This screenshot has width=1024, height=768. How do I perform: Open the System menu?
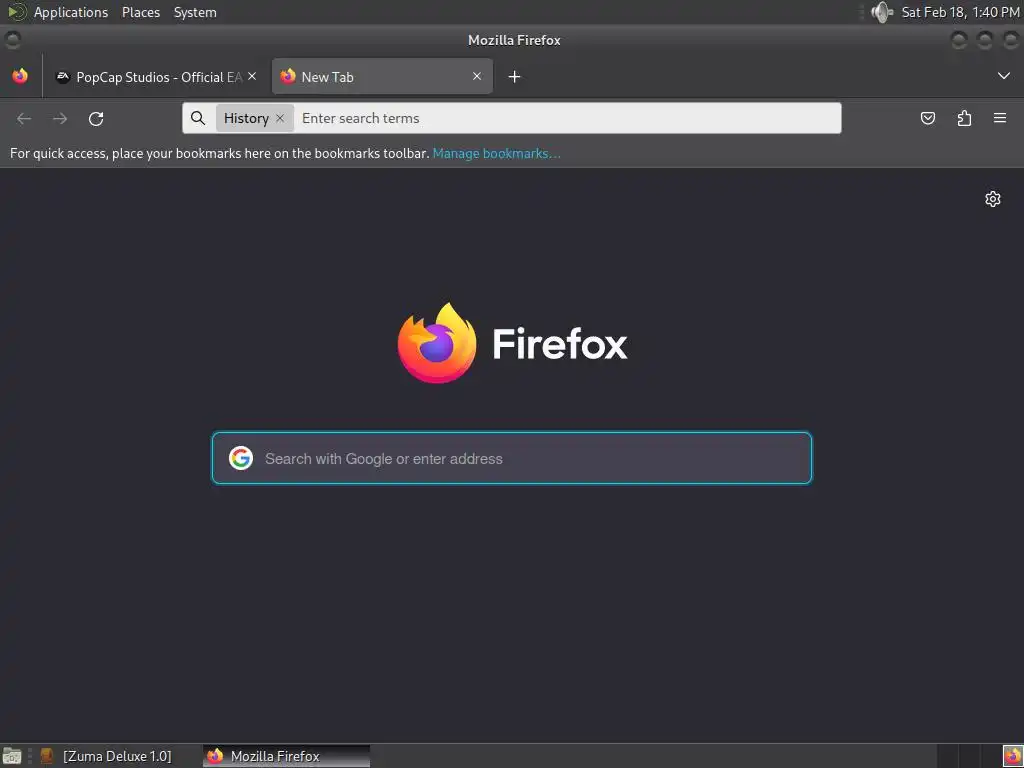[195, 12]
